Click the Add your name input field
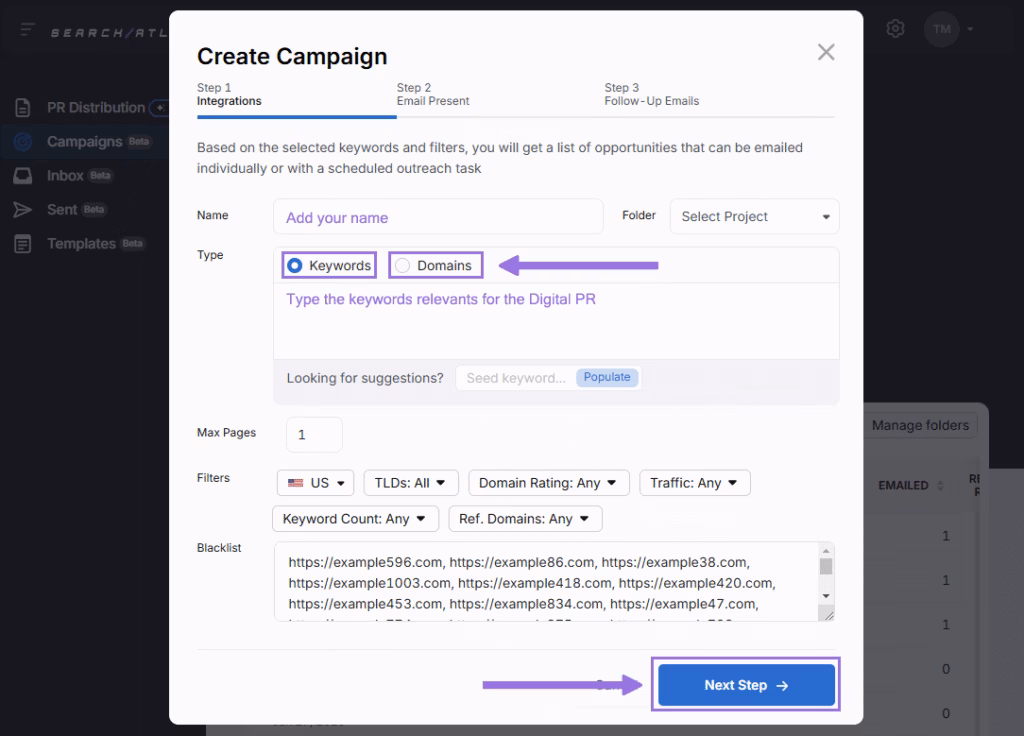The width and height of the screenshot is (1024, 736). point(437,216)
